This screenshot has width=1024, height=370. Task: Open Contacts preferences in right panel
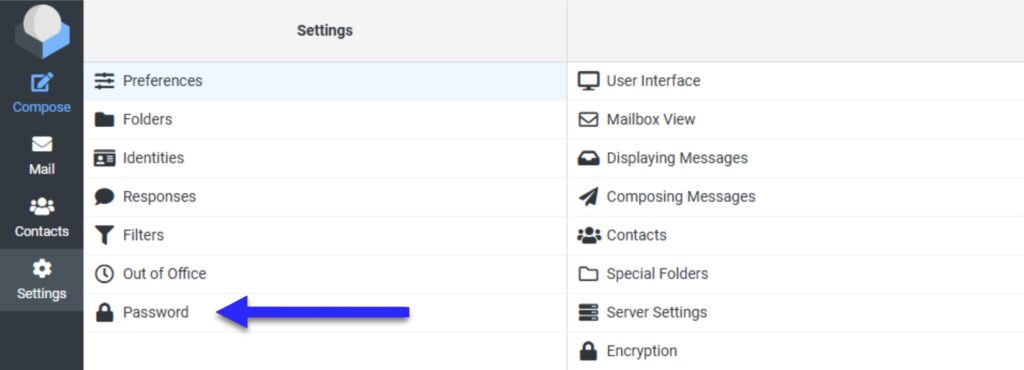(795, 235)
